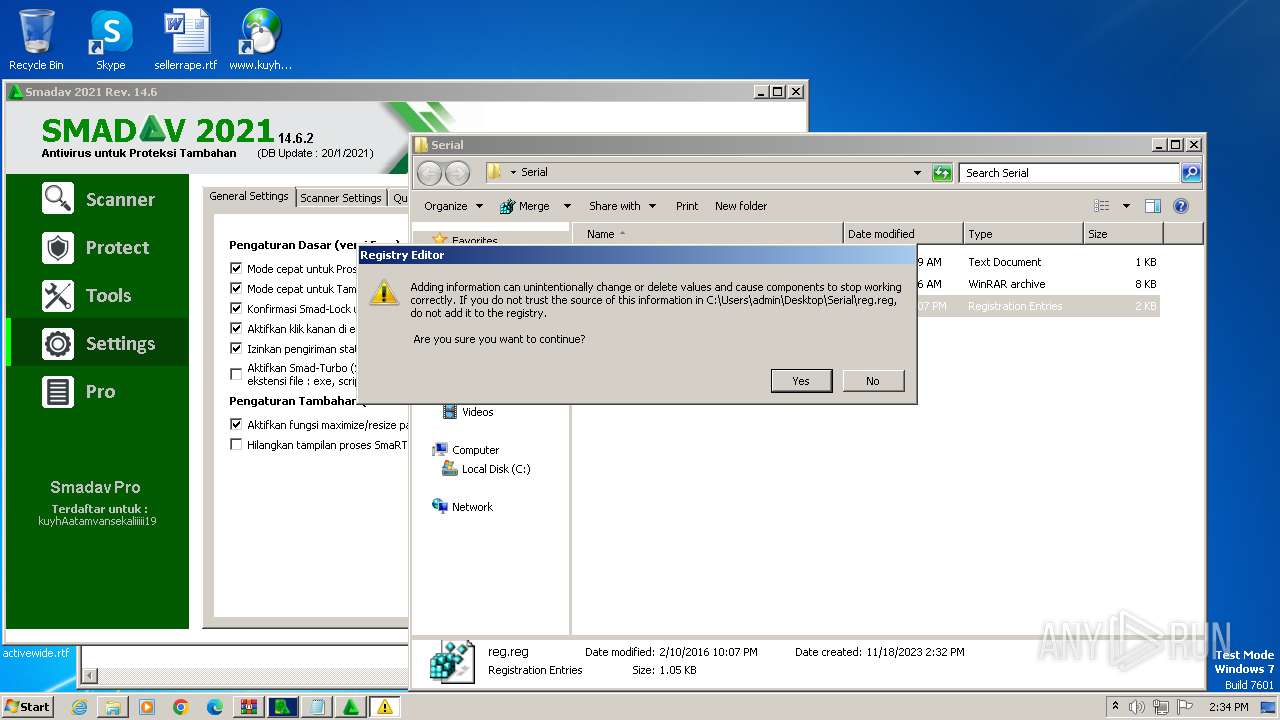Open sellerrape.rtf desktop document
The width and height of the screenshot is (1280, 720).
pyautogui.click(x=186, y=40)
